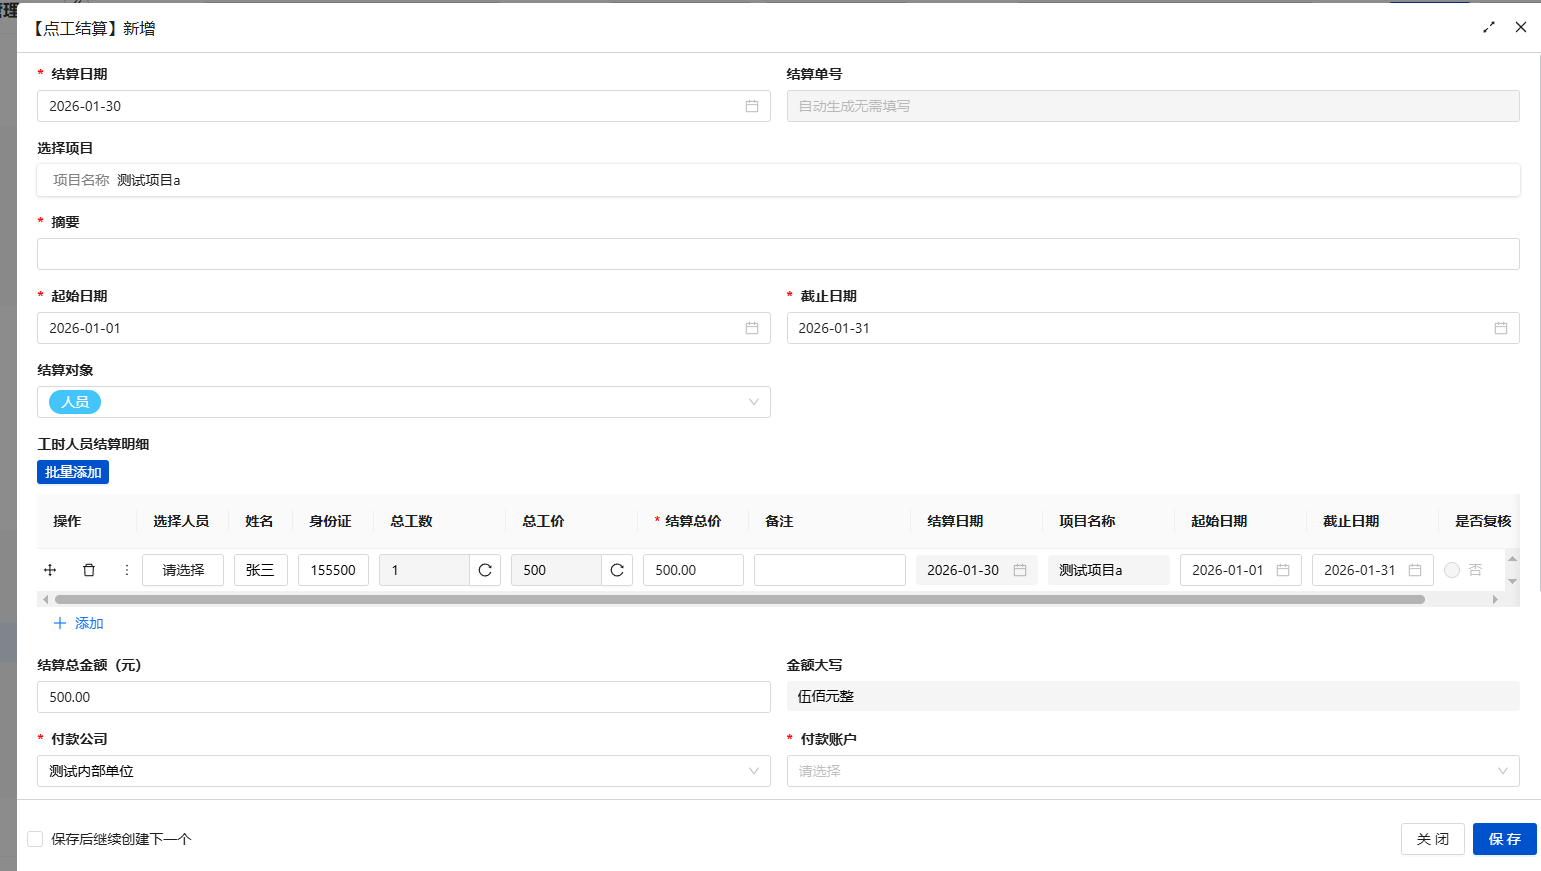Toggle the 是否复核 radio button in row

[x=1452, y=570]
